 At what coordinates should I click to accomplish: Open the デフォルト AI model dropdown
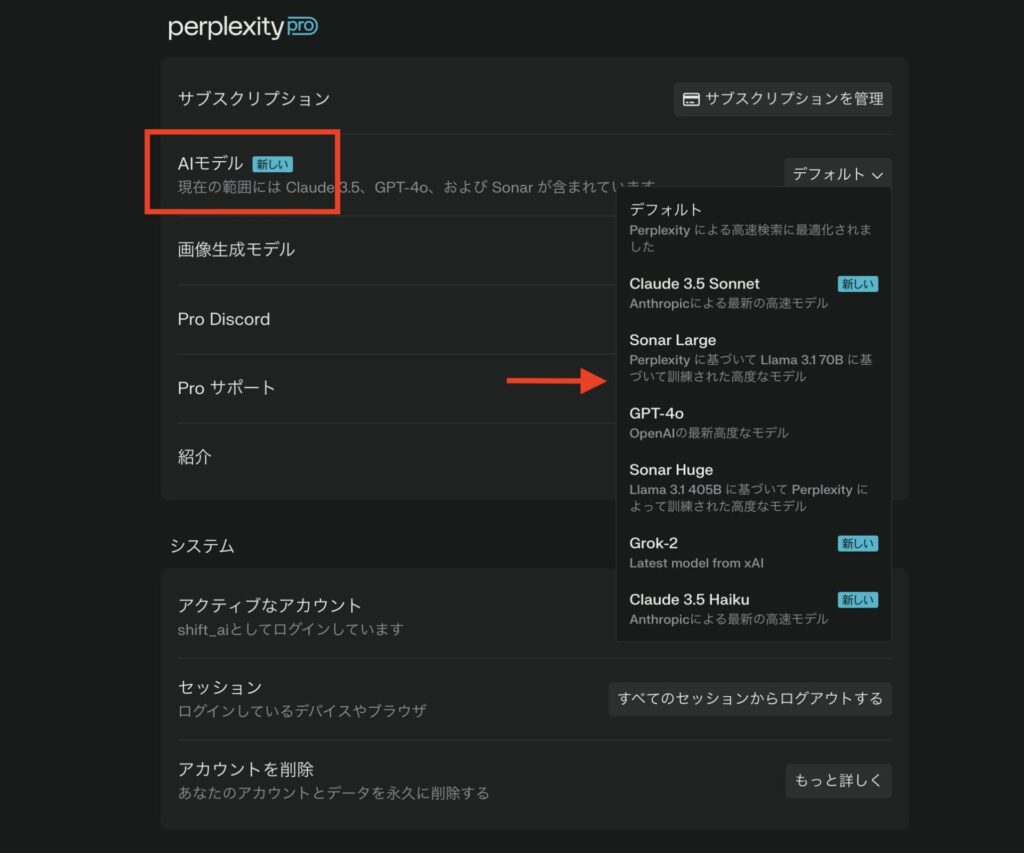coord(837,174)
